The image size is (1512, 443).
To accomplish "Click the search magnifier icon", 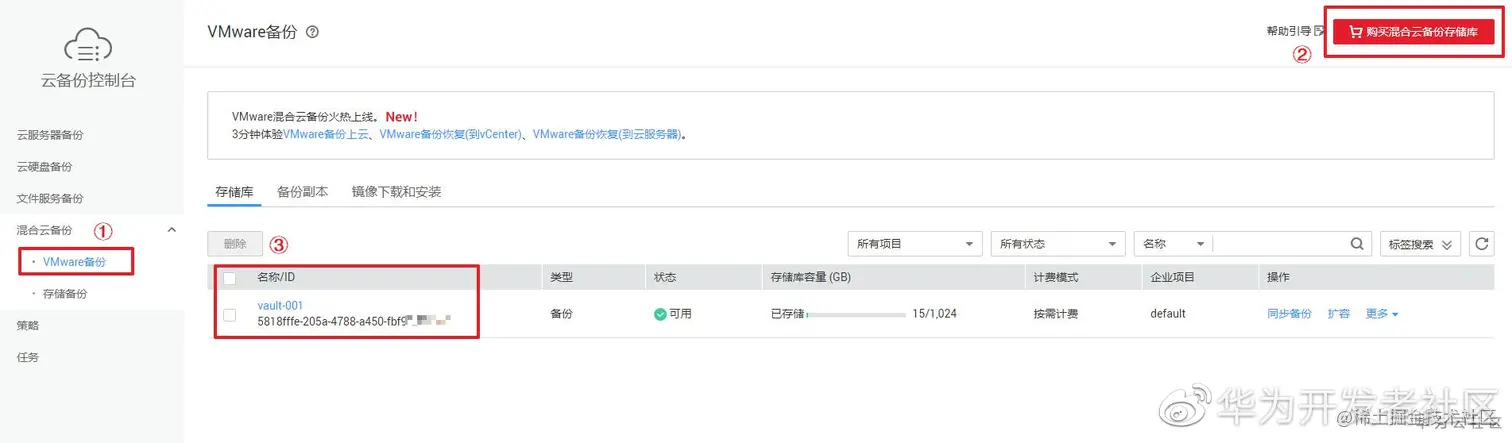I will [1357, 243].
